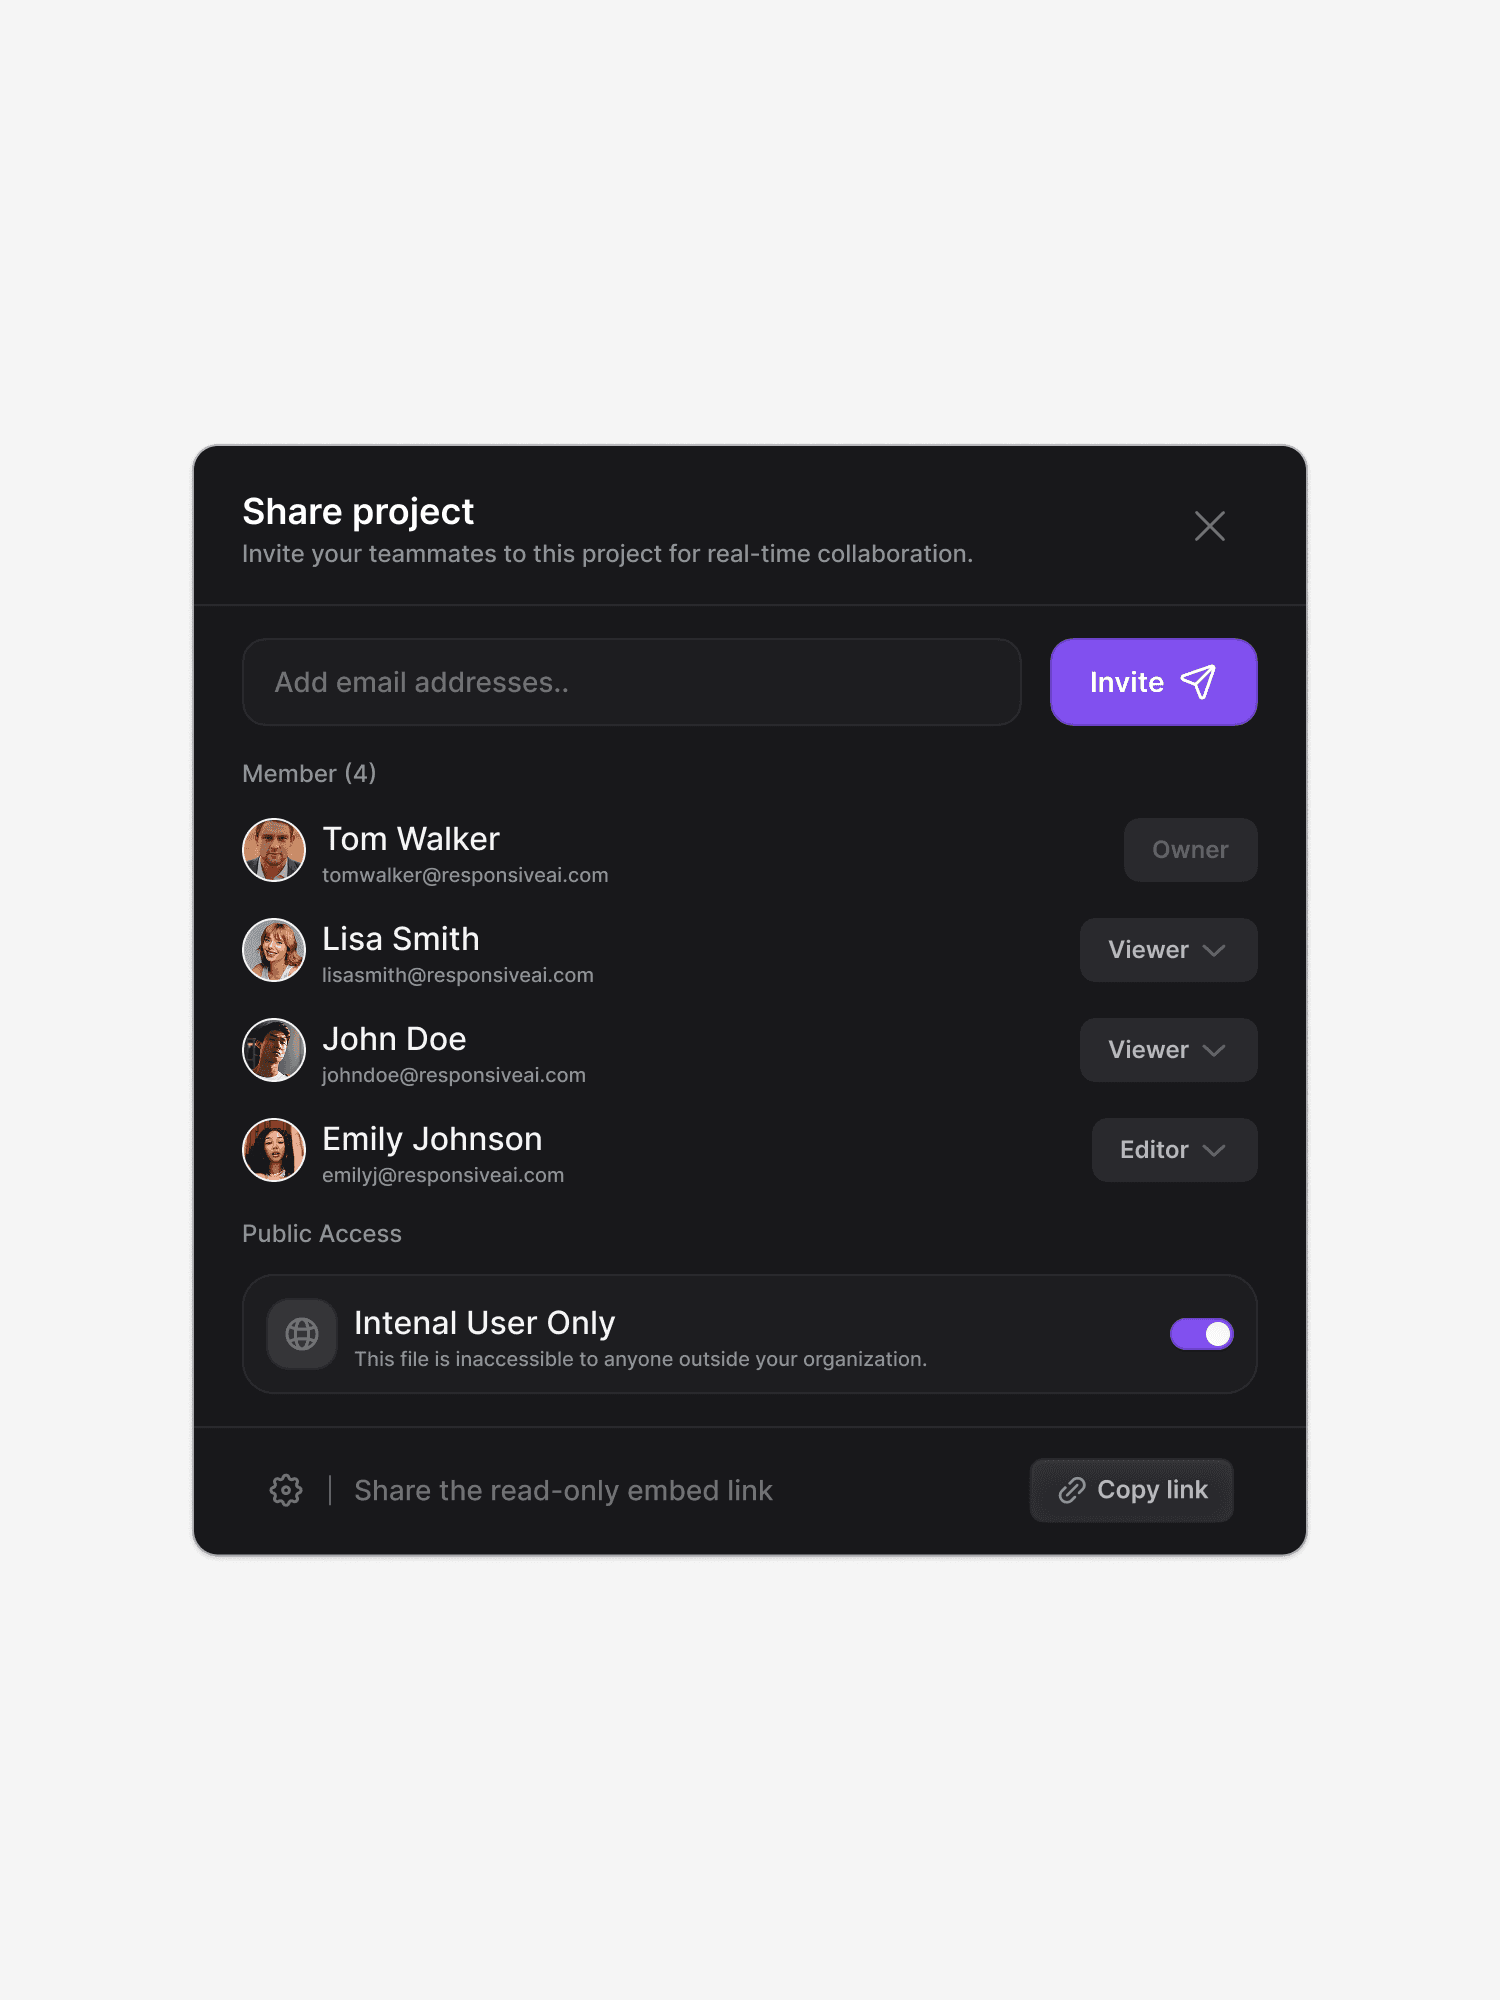Click the Add email addresses field
The height and width of the screenshot is (2000, 1500).
point(630,681)
